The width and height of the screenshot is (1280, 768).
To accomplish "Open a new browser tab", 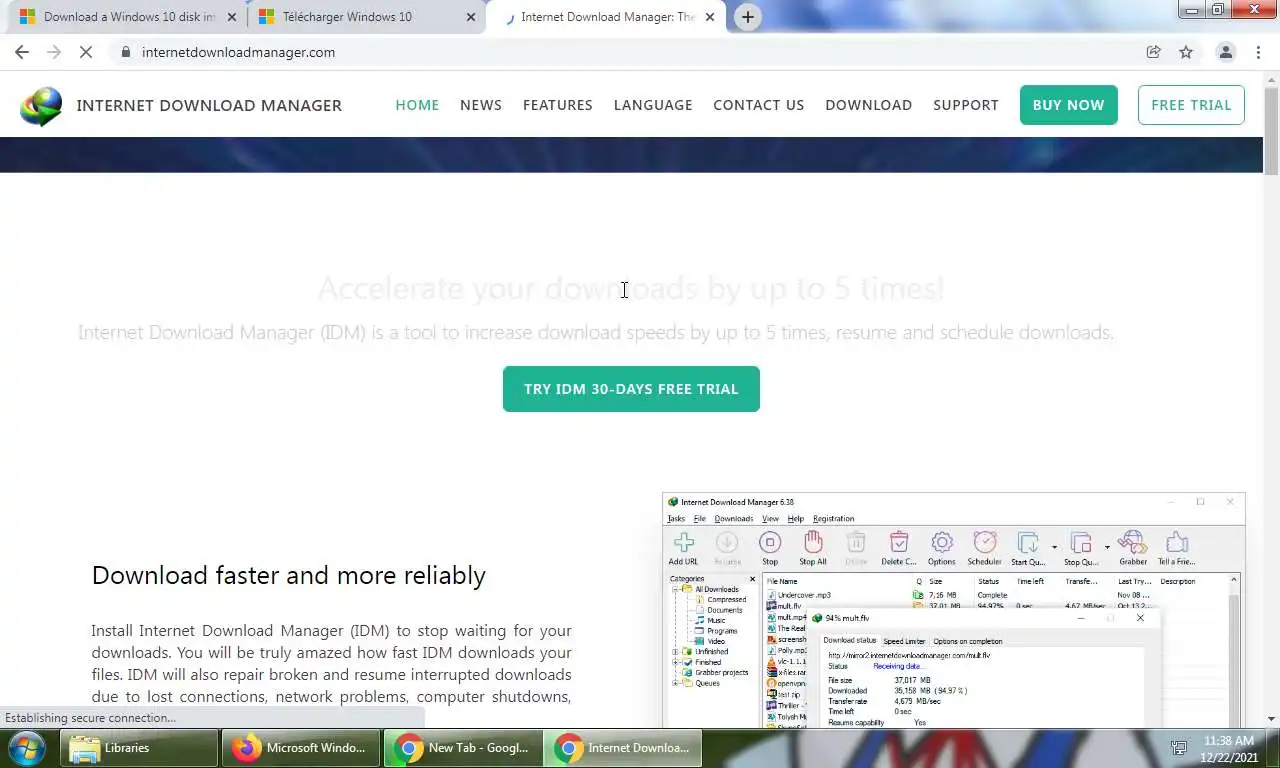I will click(747, 17).
